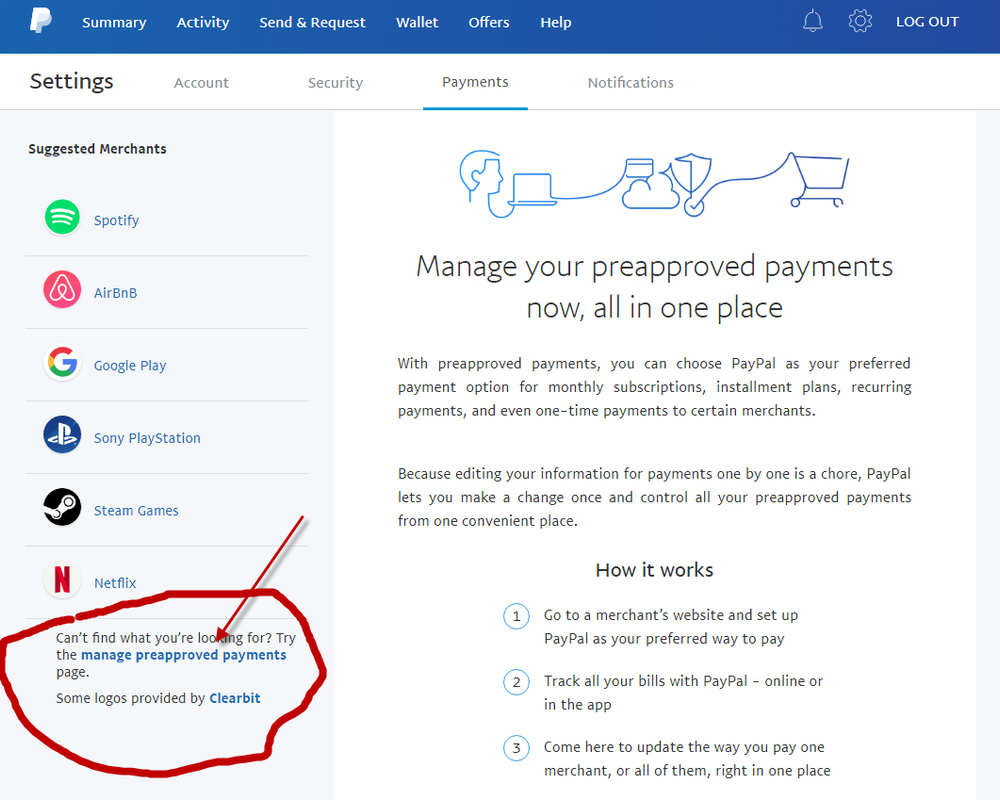Open the Offers menu item
1000x800 pixels.
click(489, 22)
